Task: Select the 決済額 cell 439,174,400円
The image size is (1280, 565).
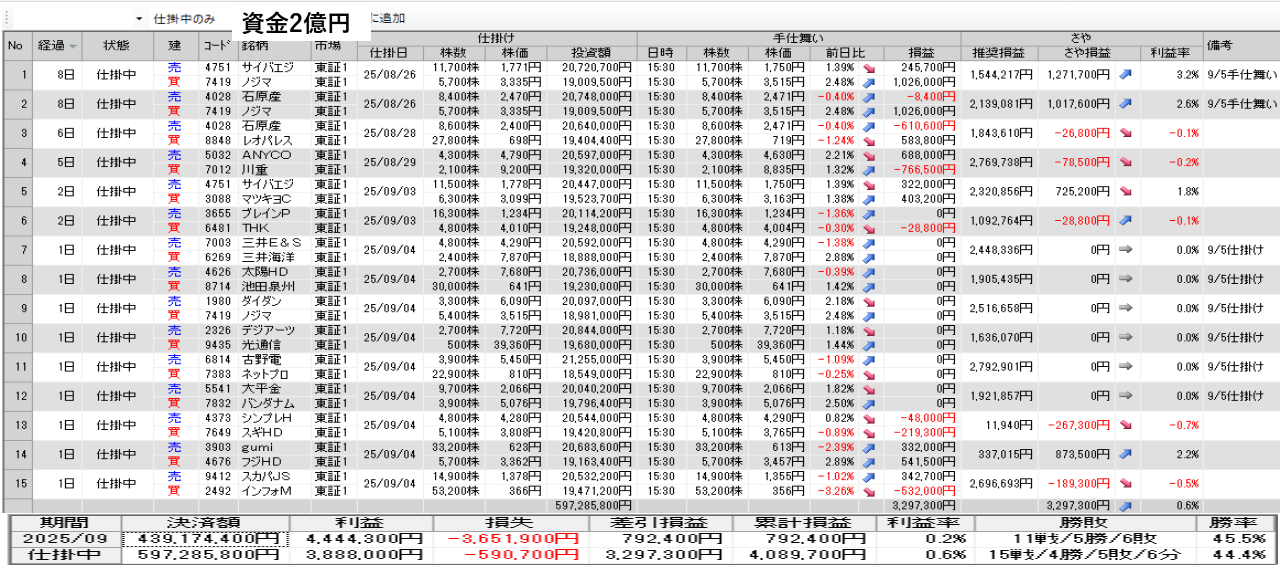Action: 205,539
